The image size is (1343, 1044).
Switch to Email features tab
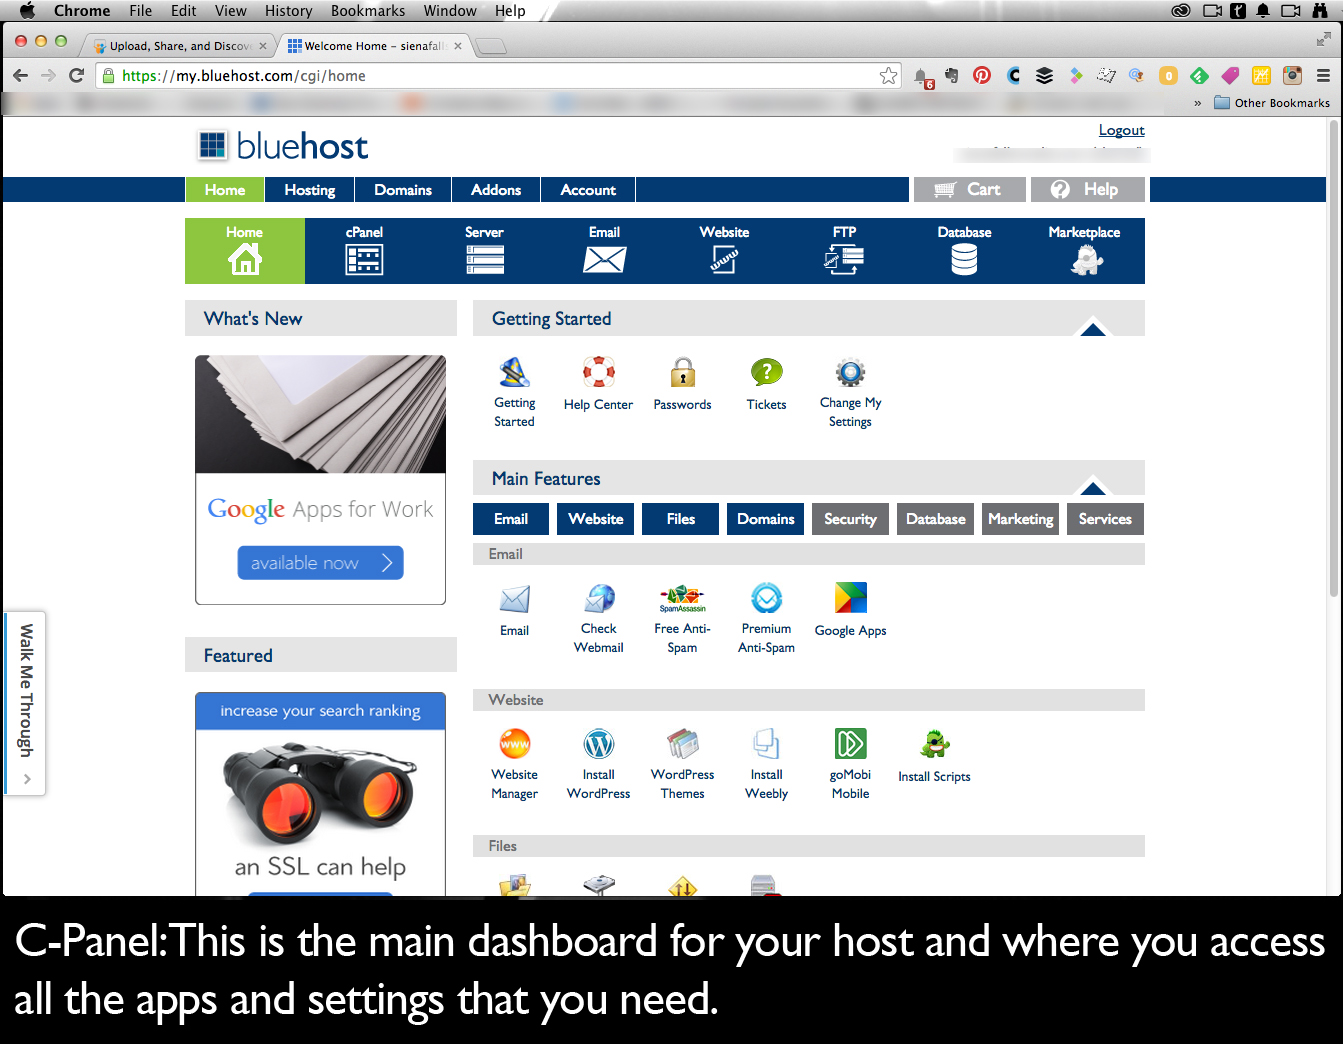click(x=510, y=519)
